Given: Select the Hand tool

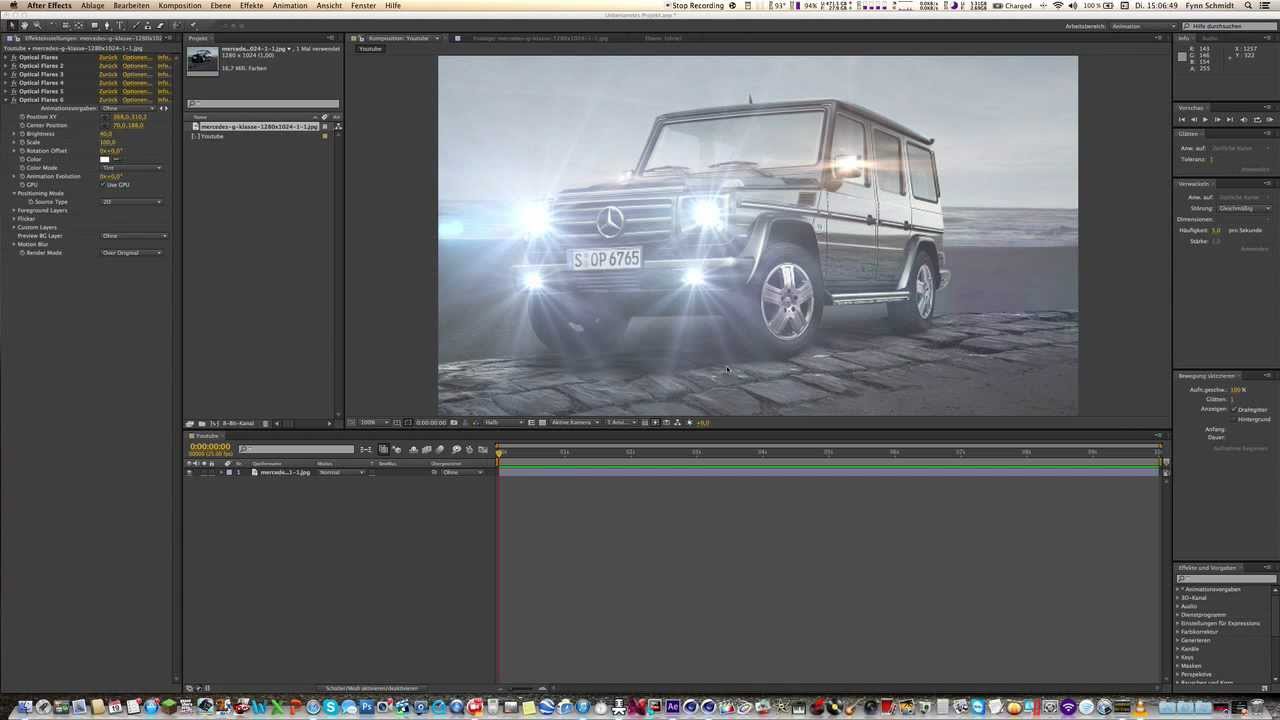Looking at the screenshot, I should click(24, 25).
